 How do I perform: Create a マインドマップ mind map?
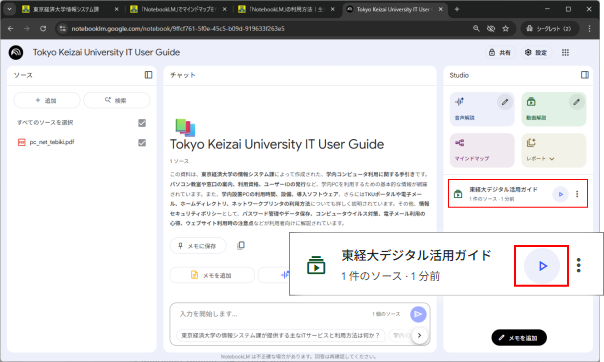(x=482, y=150)
